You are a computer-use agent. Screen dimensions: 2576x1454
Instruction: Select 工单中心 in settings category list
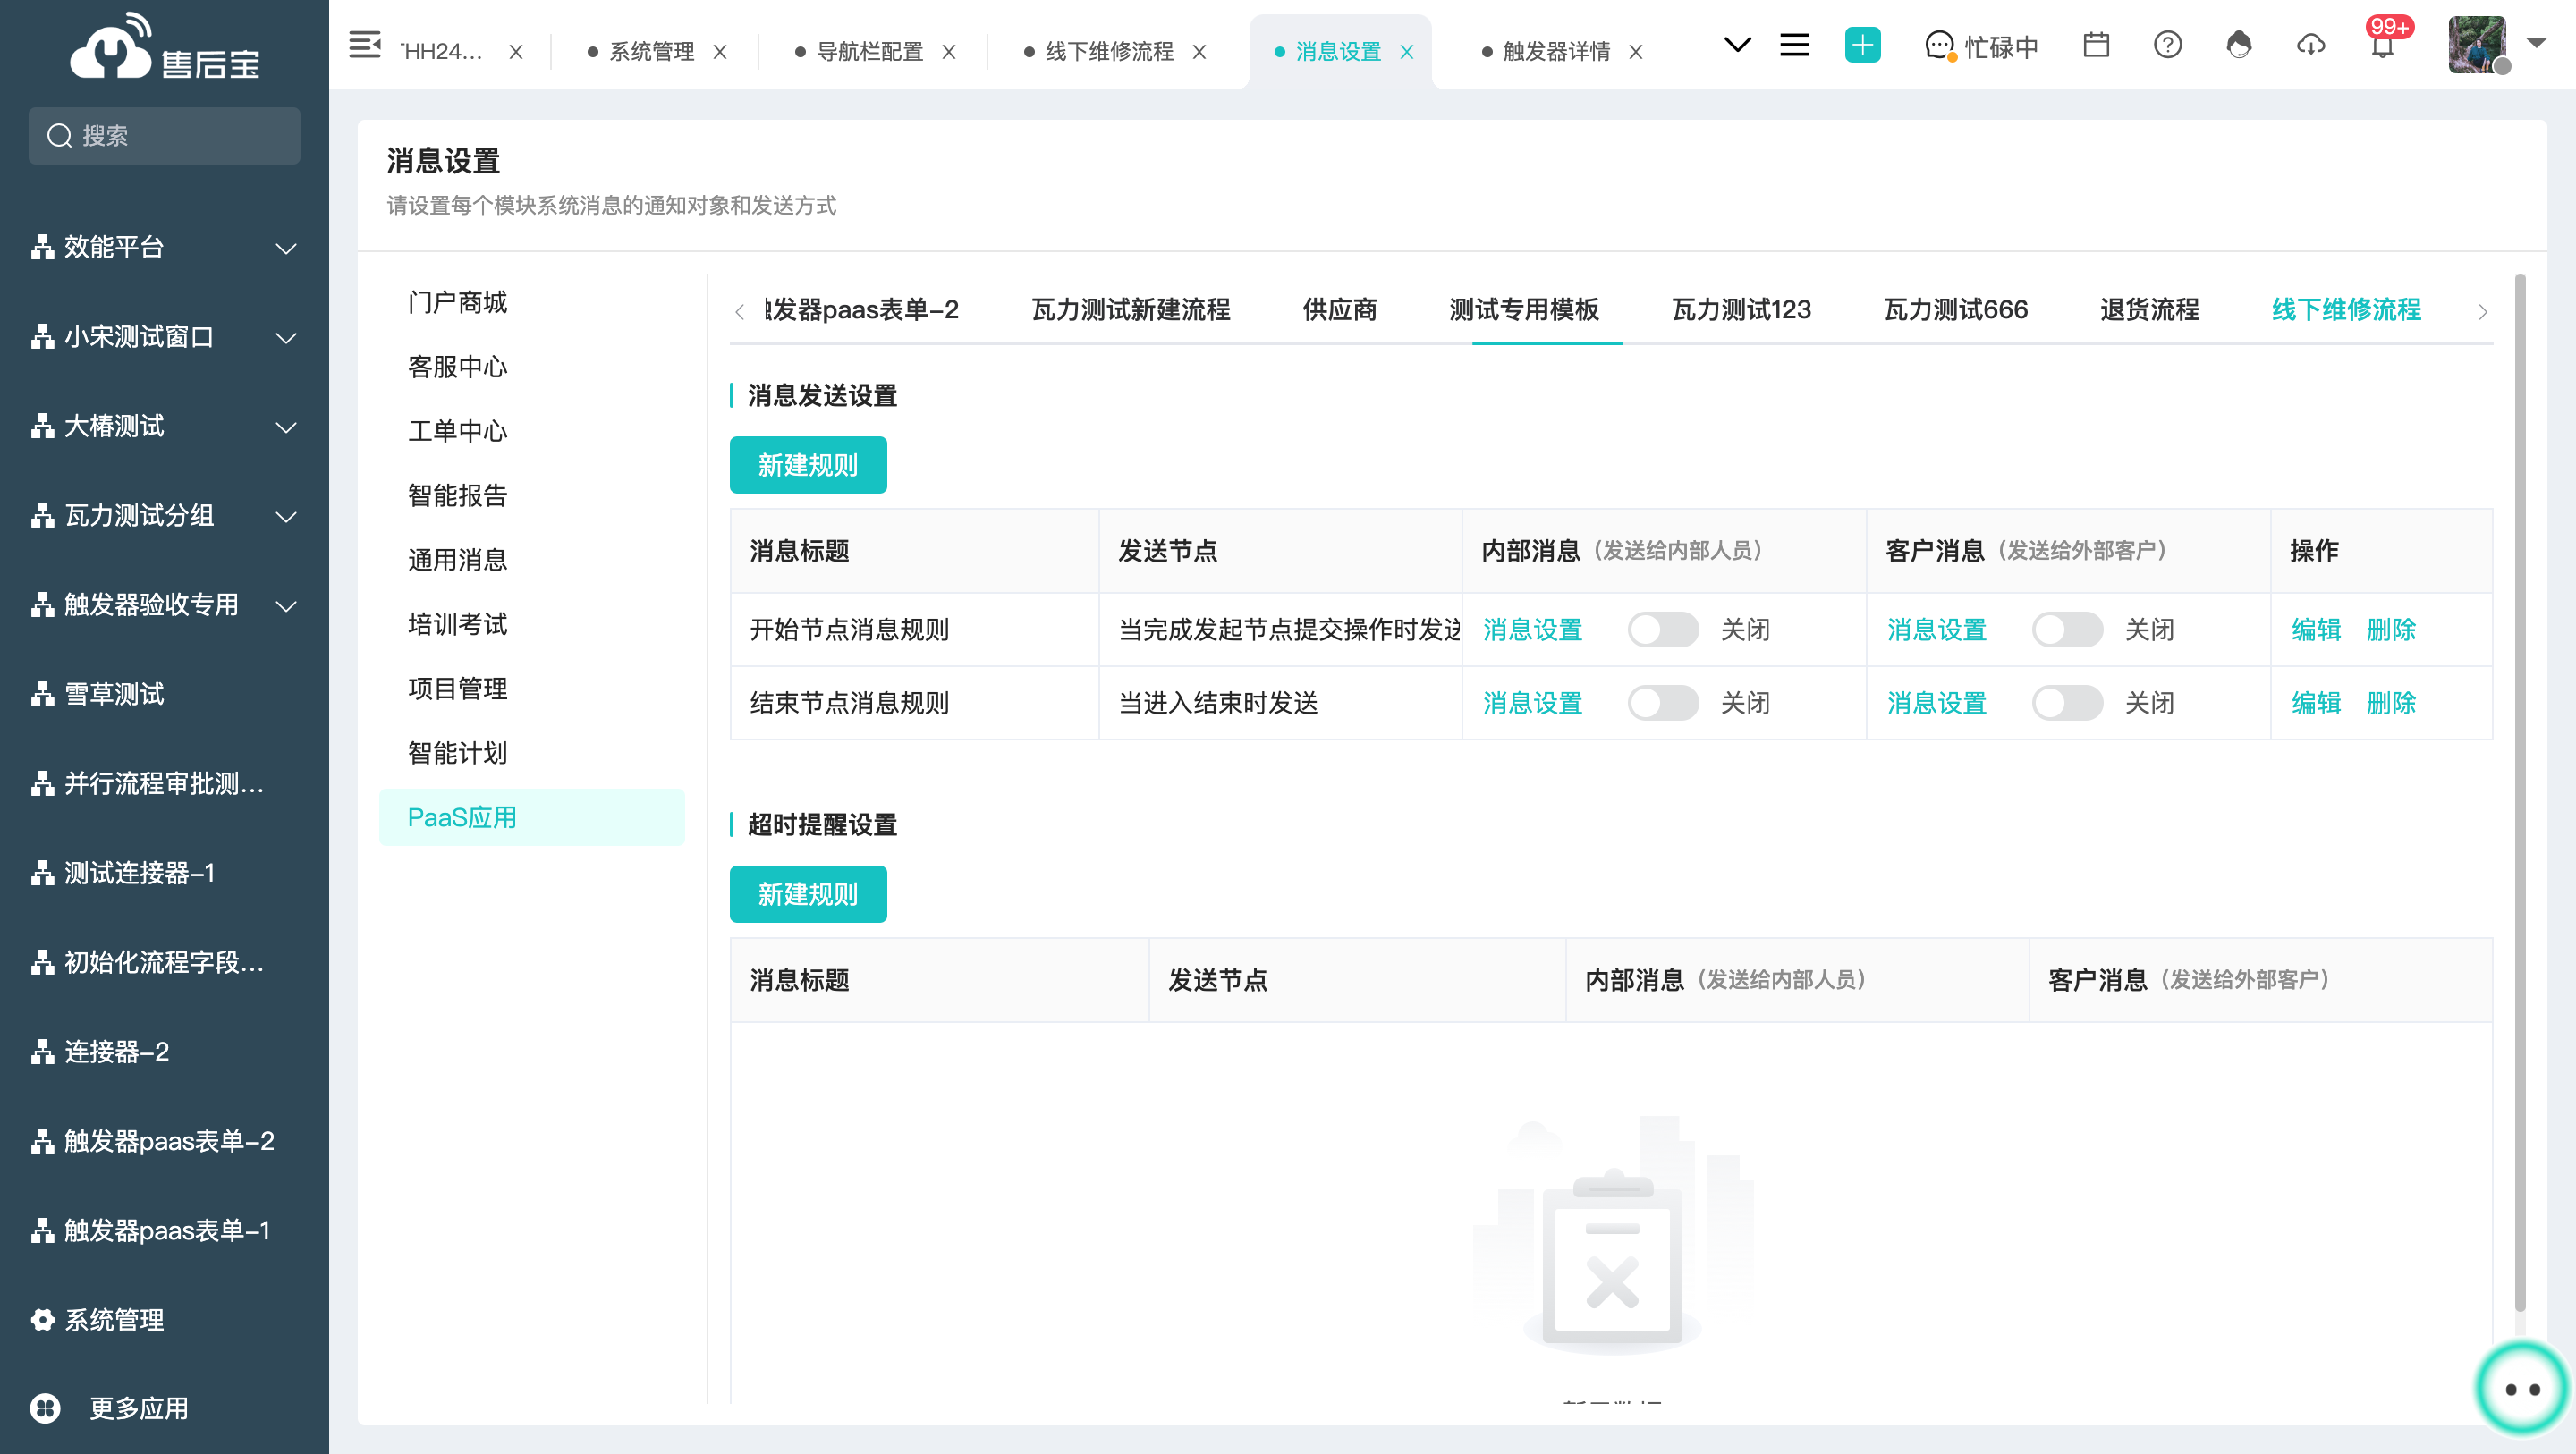457,431
